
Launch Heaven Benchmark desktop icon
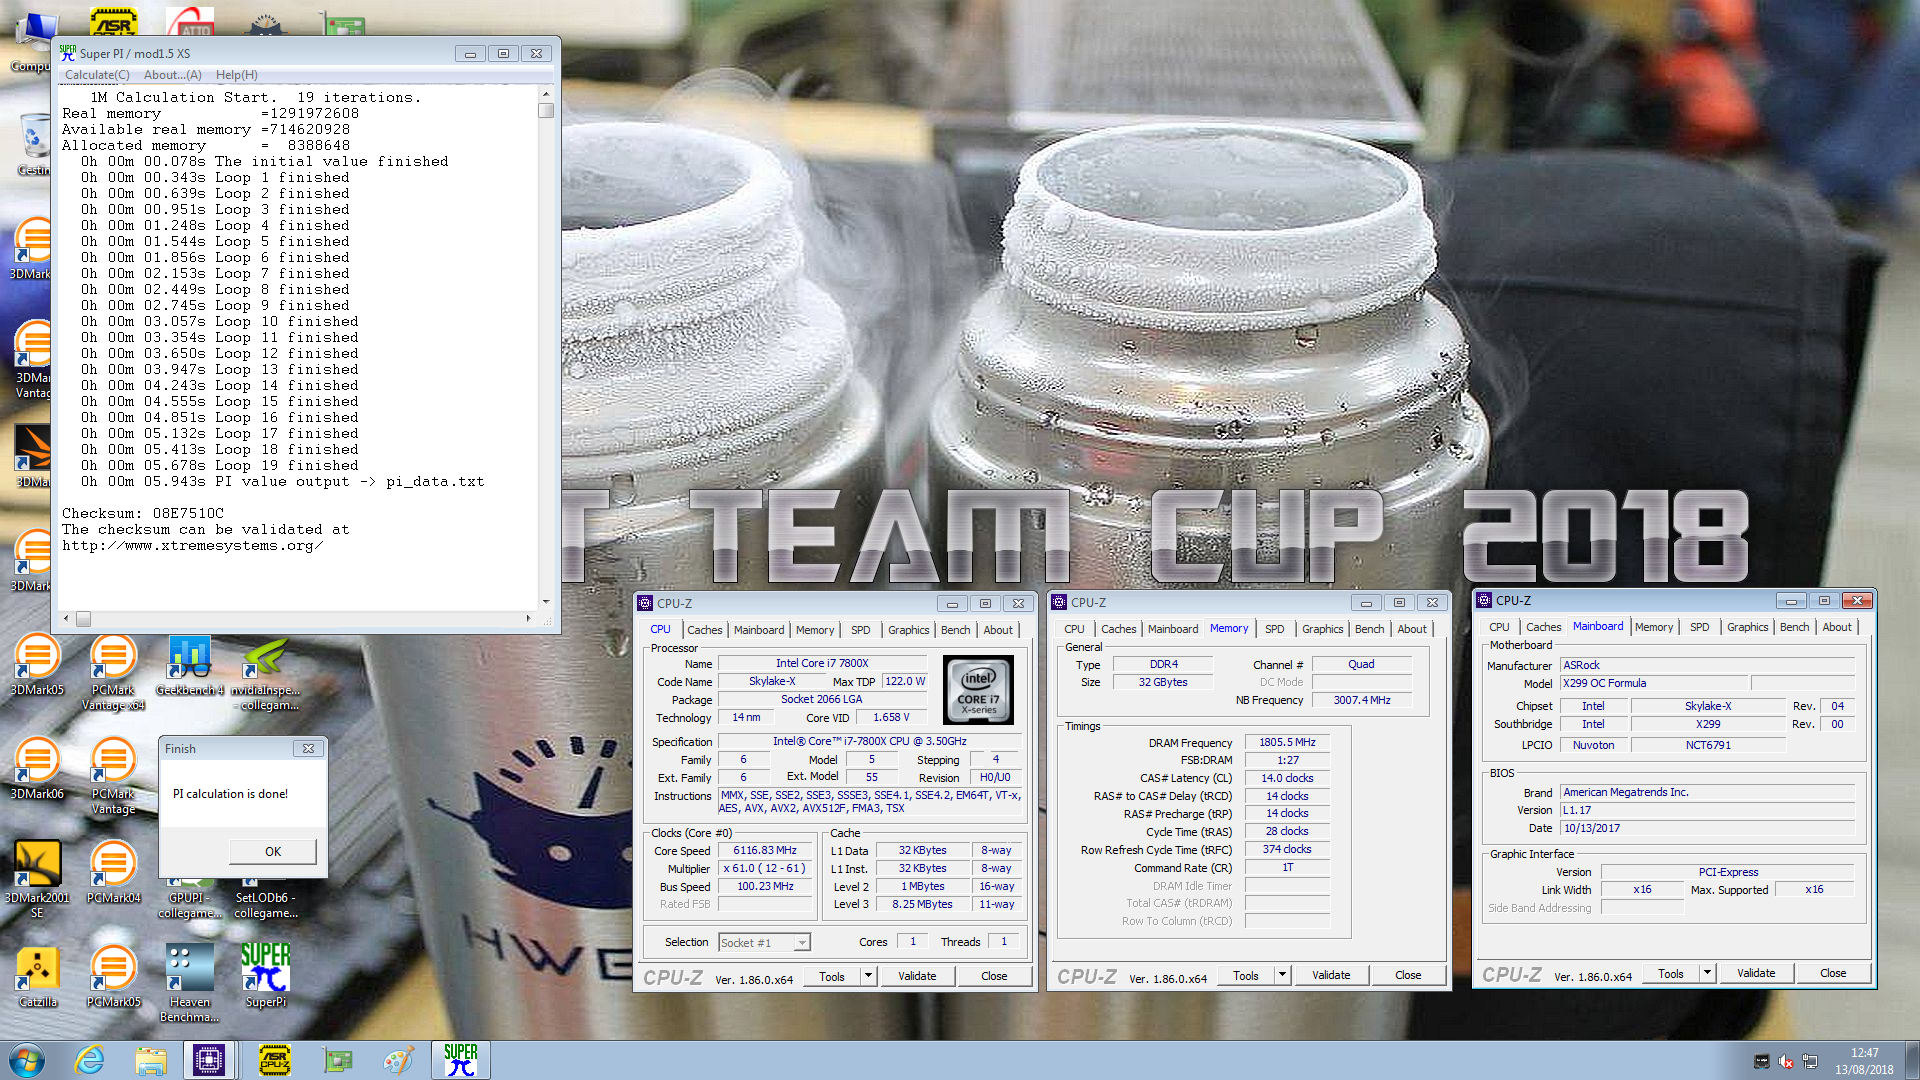(x=189, y=984)
